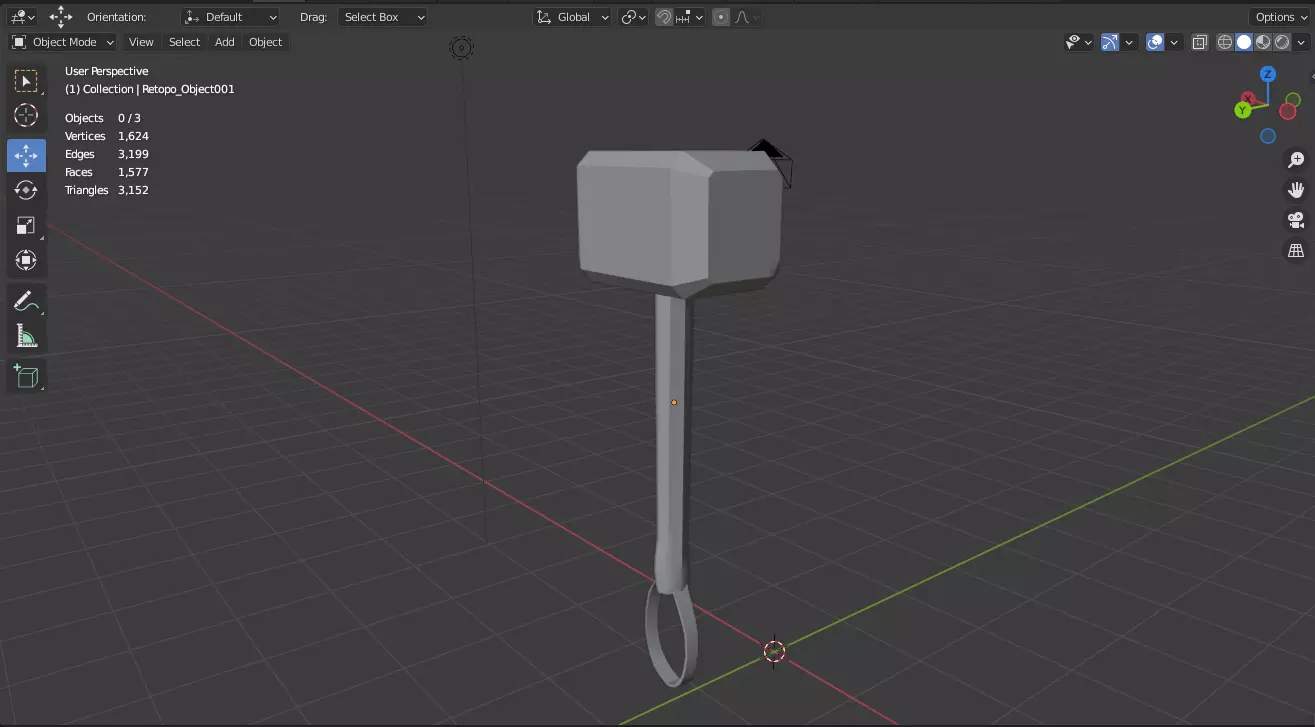The width and height of the screenshot is (1315, 727).
Task: Toggle the camera view icon
Action: 1296,220
